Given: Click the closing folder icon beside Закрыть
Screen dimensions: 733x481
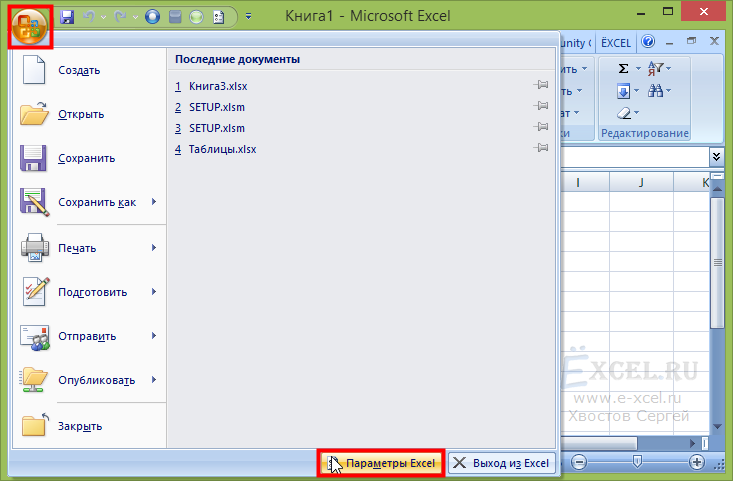Looking at the screenshot, I should tap(36, 424).
